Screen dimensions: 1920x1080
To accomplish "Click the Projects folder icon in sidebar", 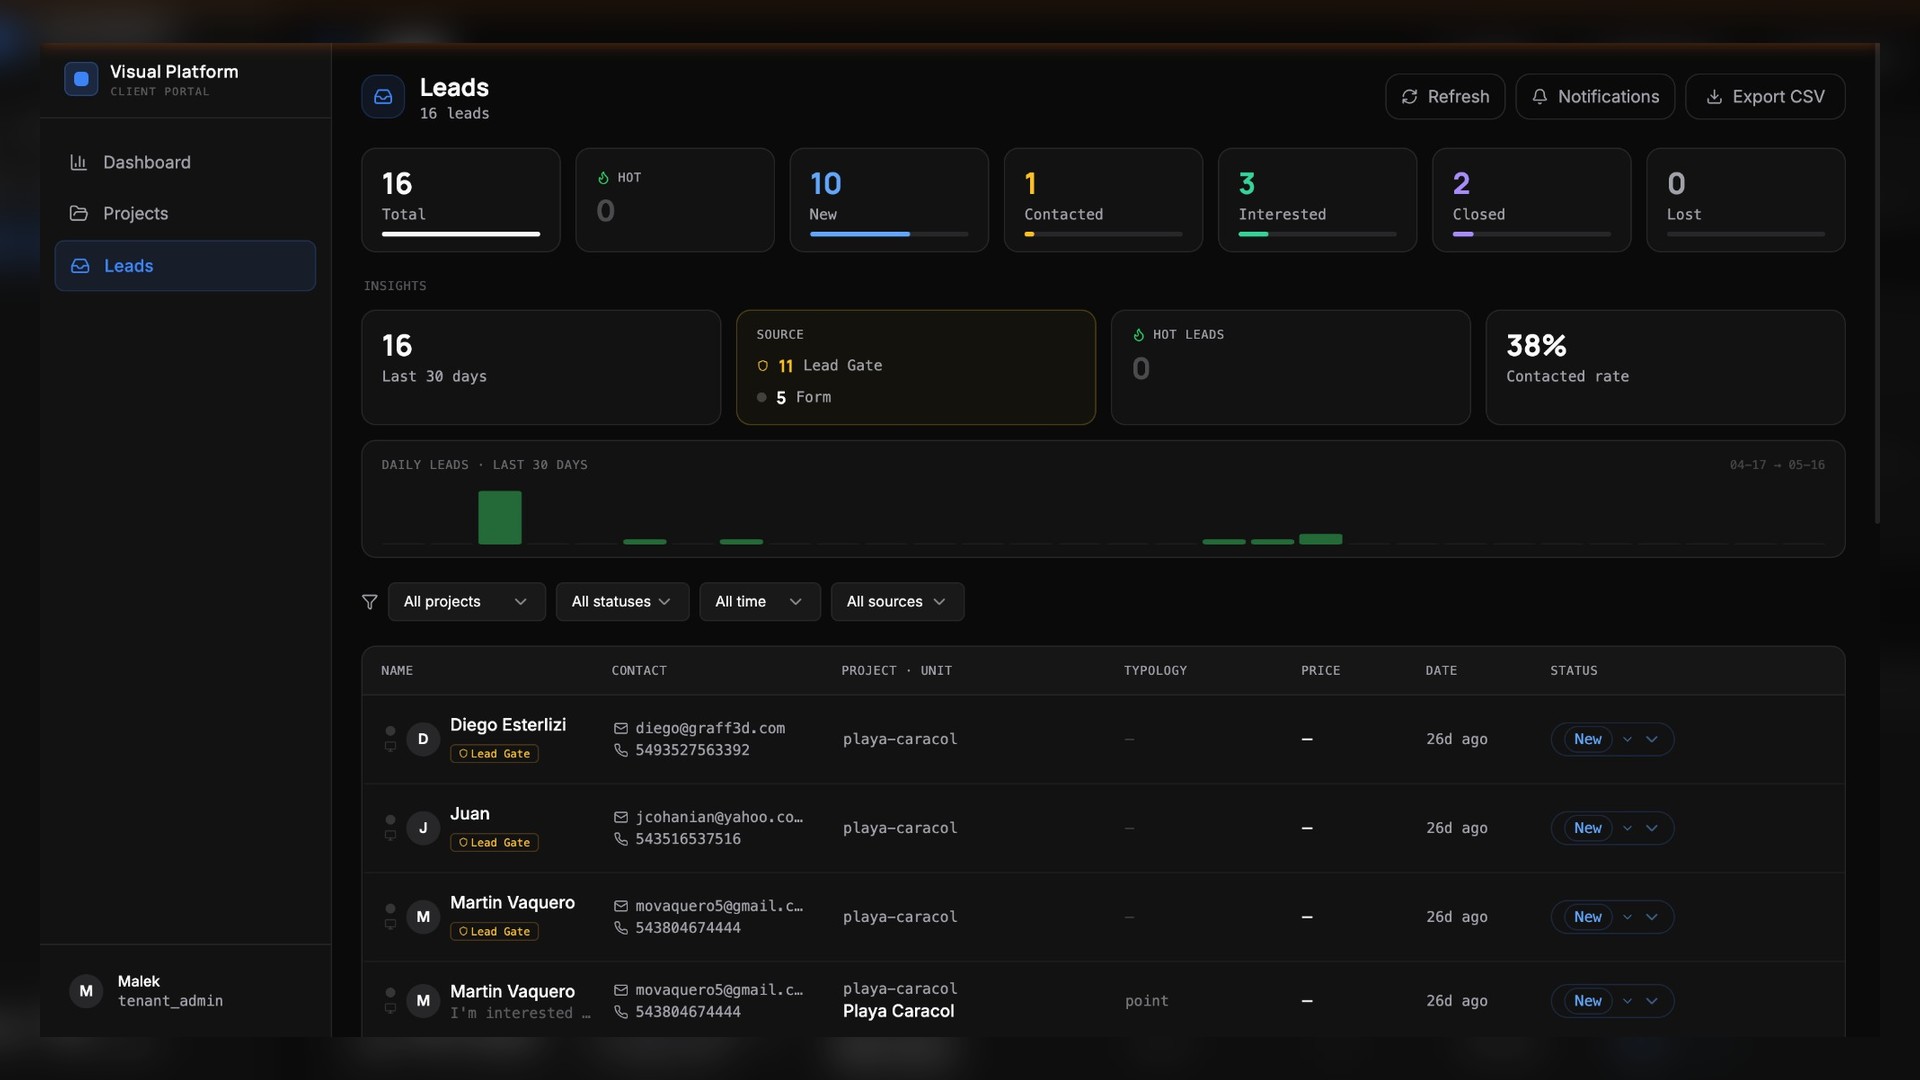I will [x=78, y=213].
